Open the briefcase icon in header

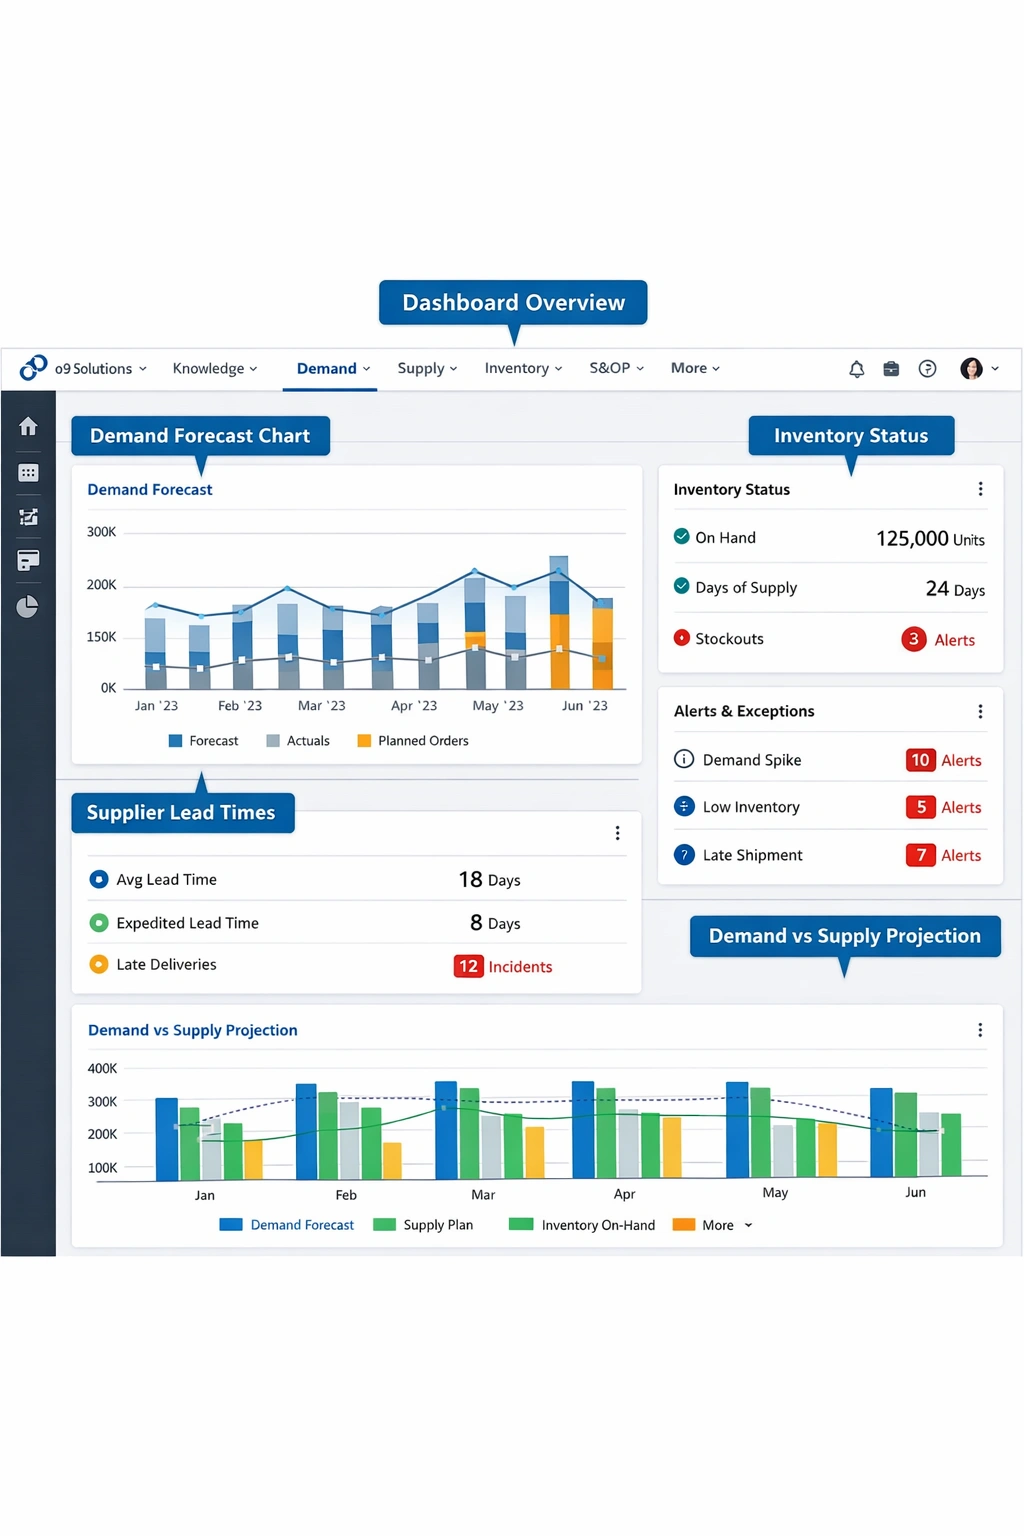point(891,369)
